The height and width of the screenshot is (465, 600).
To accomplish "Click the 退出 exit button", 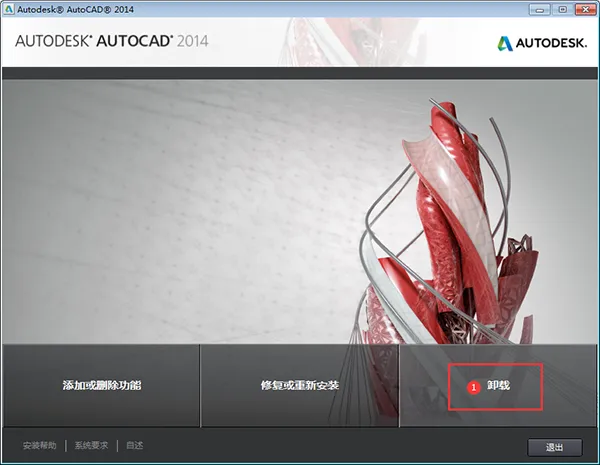I will (554, 447).
